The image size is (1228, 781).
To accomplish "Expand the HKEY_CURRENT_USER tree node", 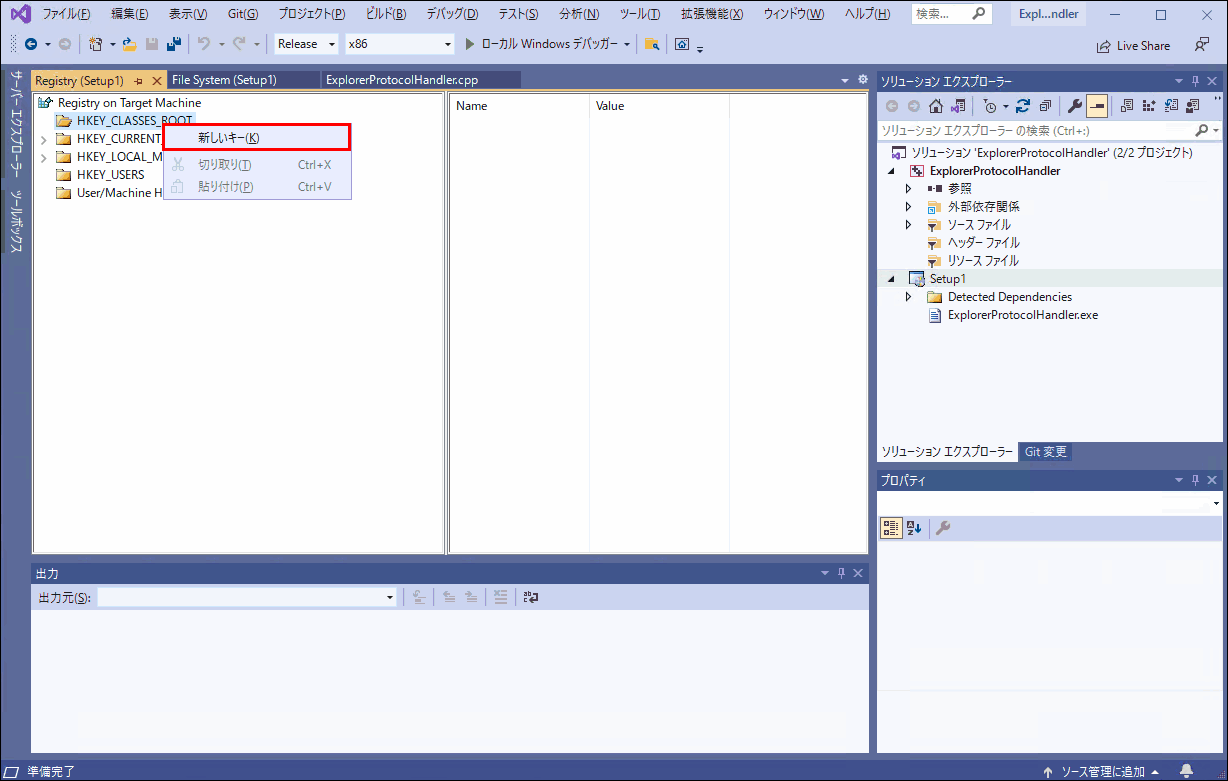I will (43, 139).
